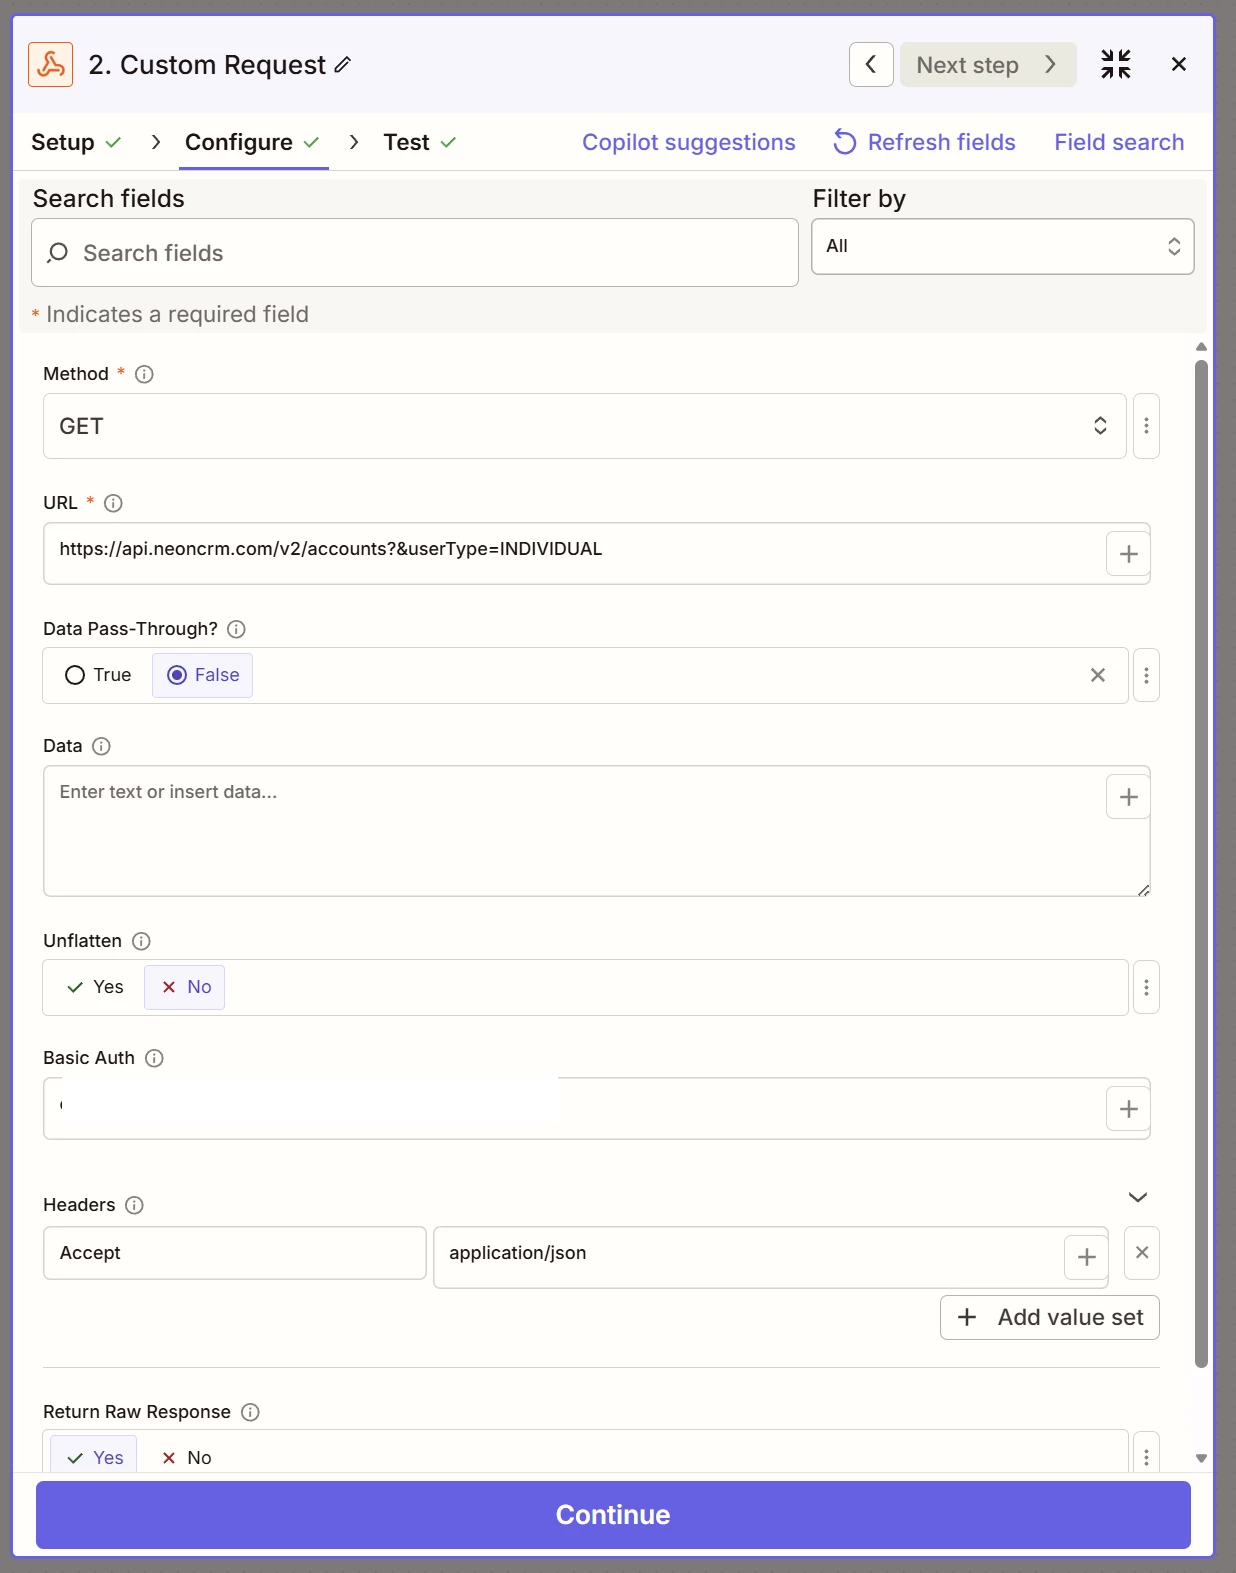
Task: Open the Filter by dropdown
Action: click(1002, 246)
